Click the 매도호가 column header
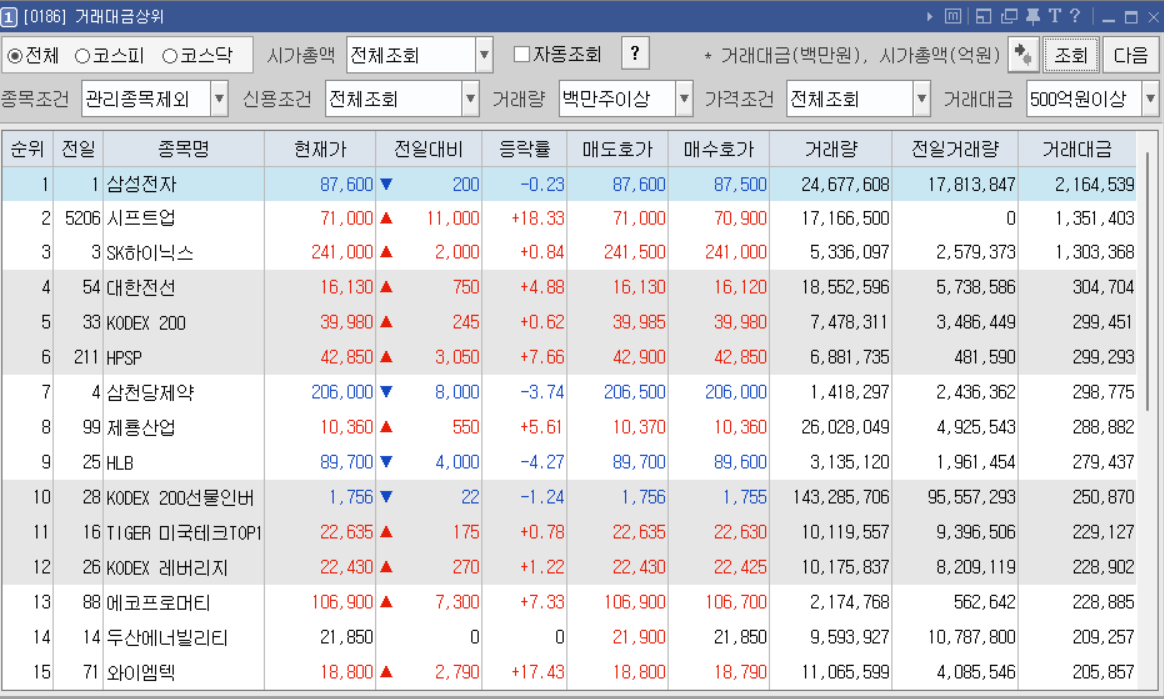Image resolution: width=1164 pixels, height=699 pixels. [x=617, y=149]
